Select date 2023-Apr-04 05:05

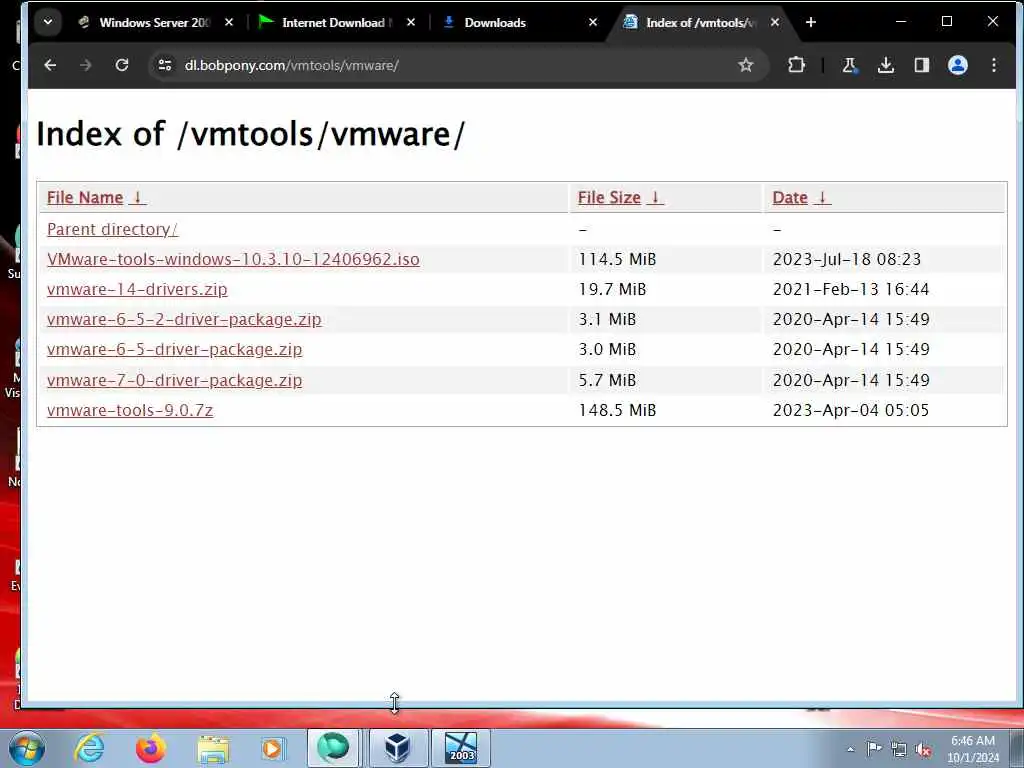coord(850,410)
